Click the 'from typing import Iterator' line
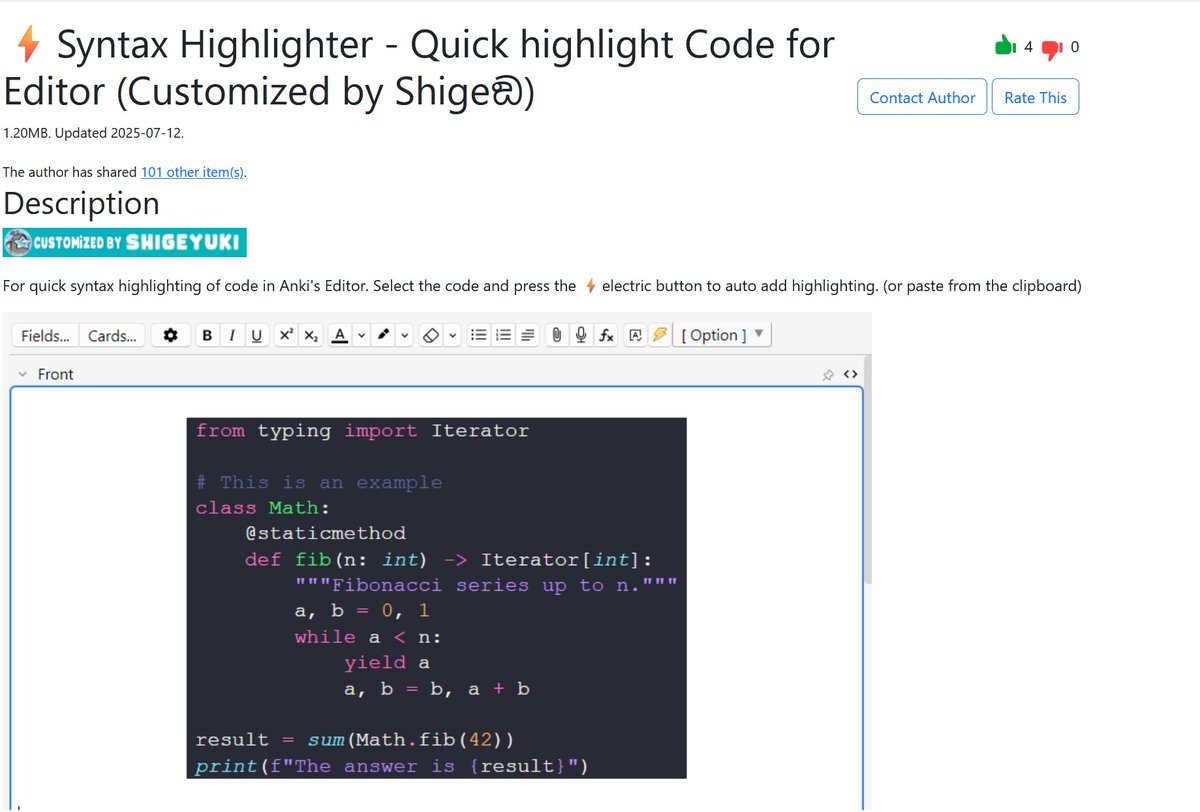 tap(362, 431)
